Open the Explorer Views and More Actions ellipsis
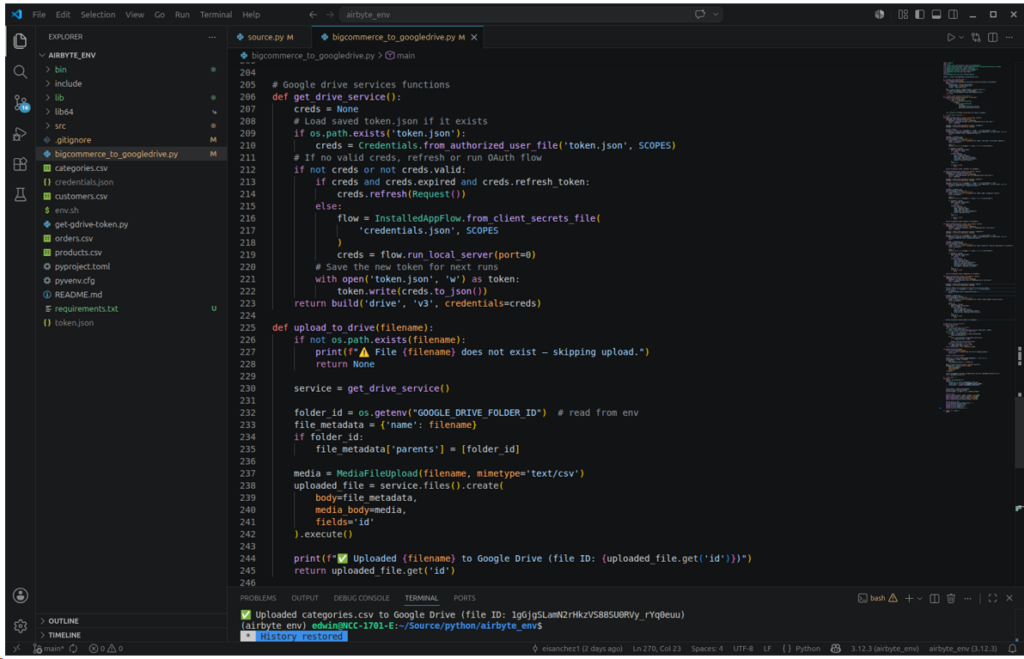Screen dimensions: 1024x659 212,37
